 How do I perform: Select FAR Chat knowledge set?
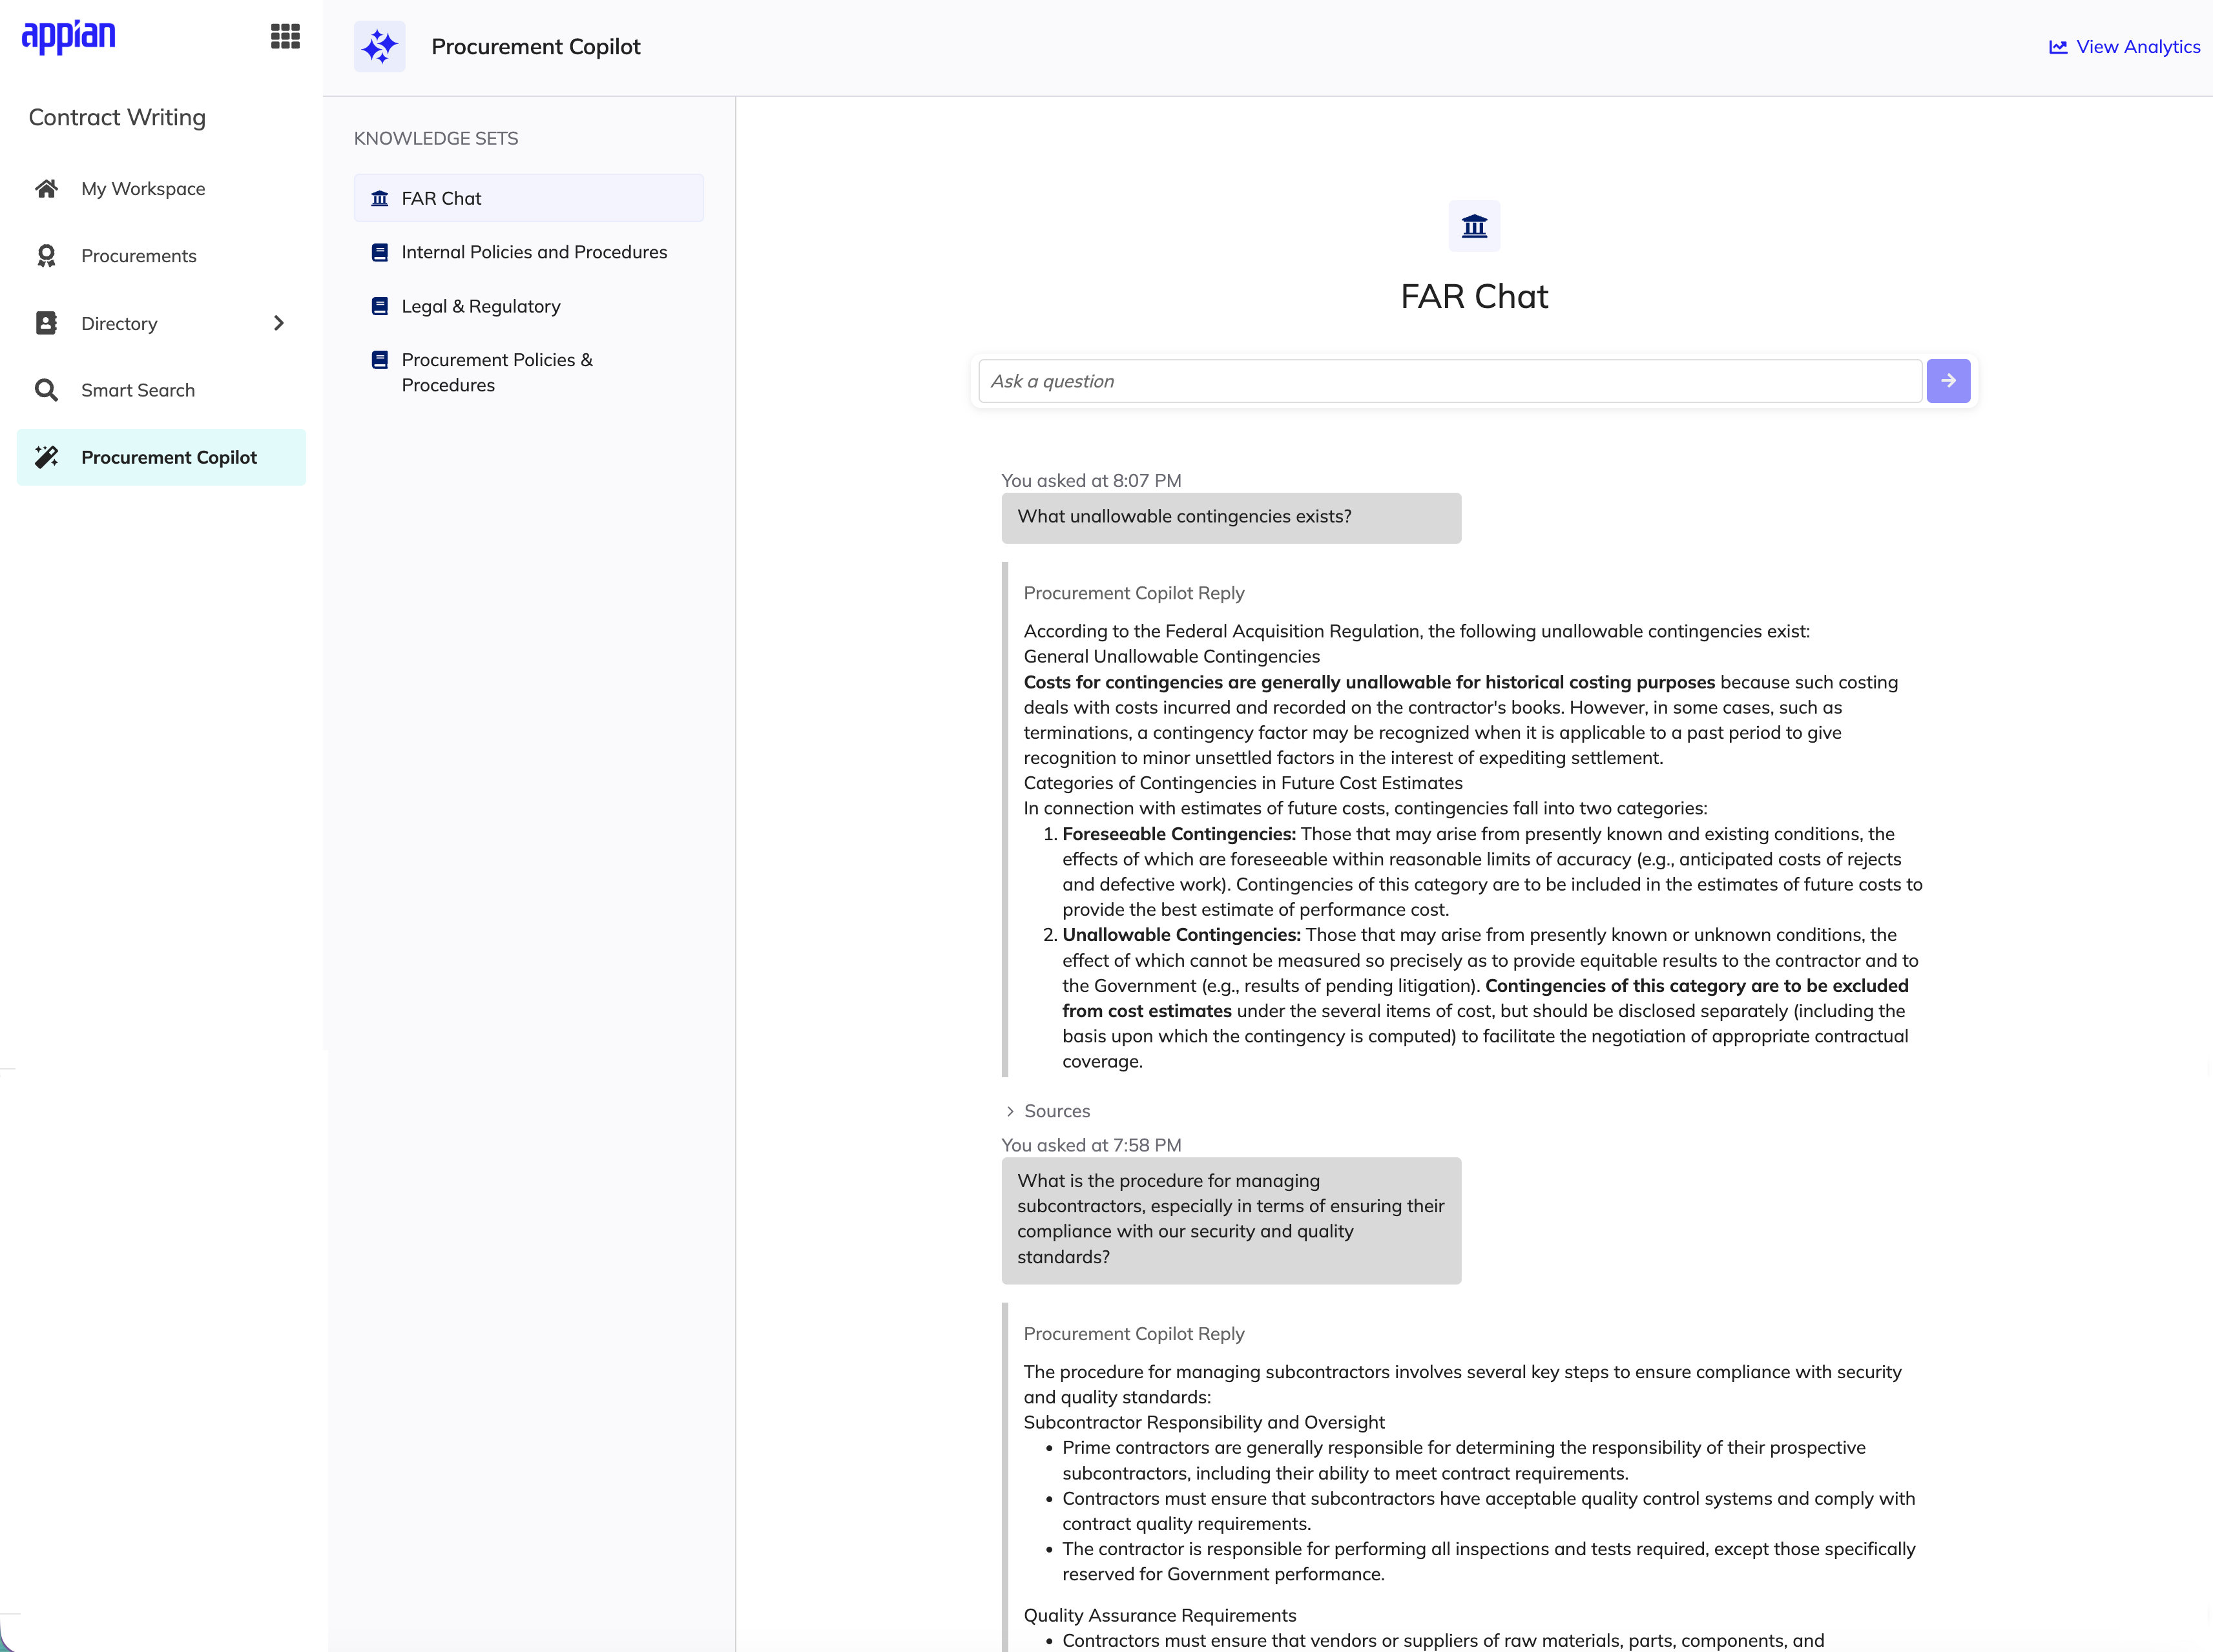click(528, 198)
